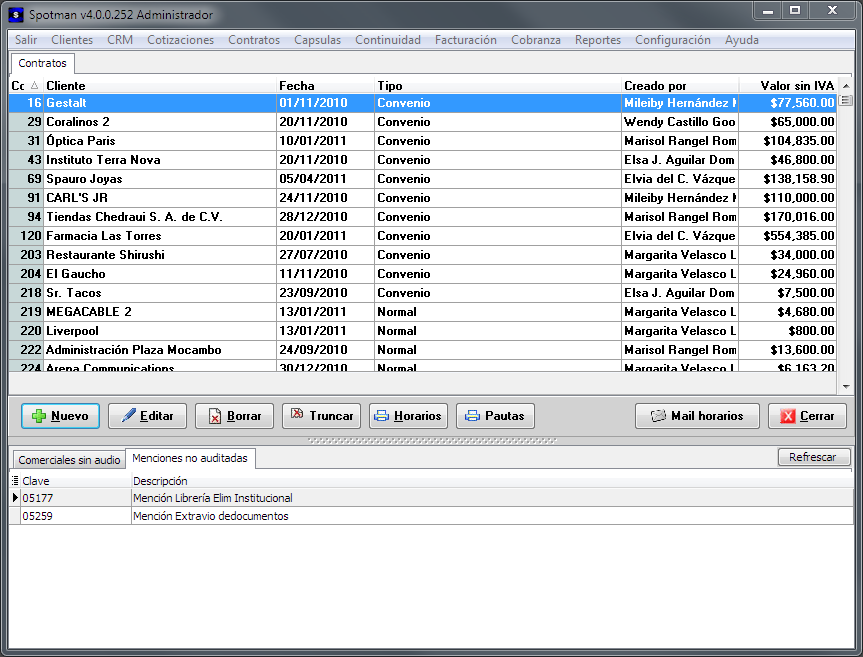Image resolution: width=863 pixels, height=657 pixels.
Task: Open the Configuración menu
Action: (x=673, y=40)
